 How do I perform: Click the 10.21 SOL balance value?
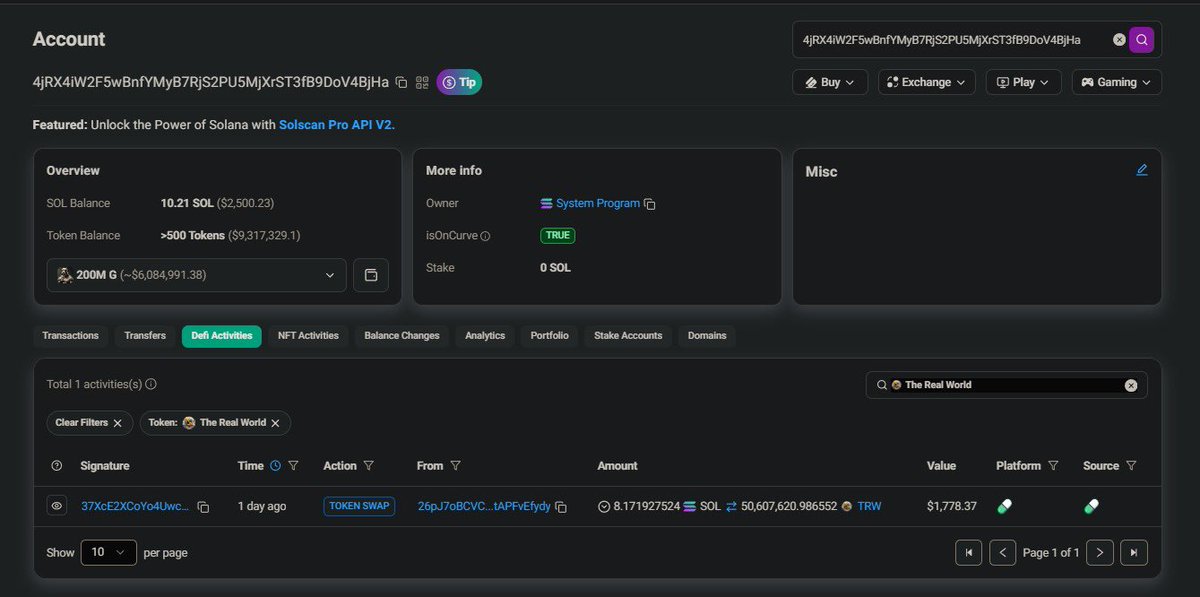coord(187,203)
